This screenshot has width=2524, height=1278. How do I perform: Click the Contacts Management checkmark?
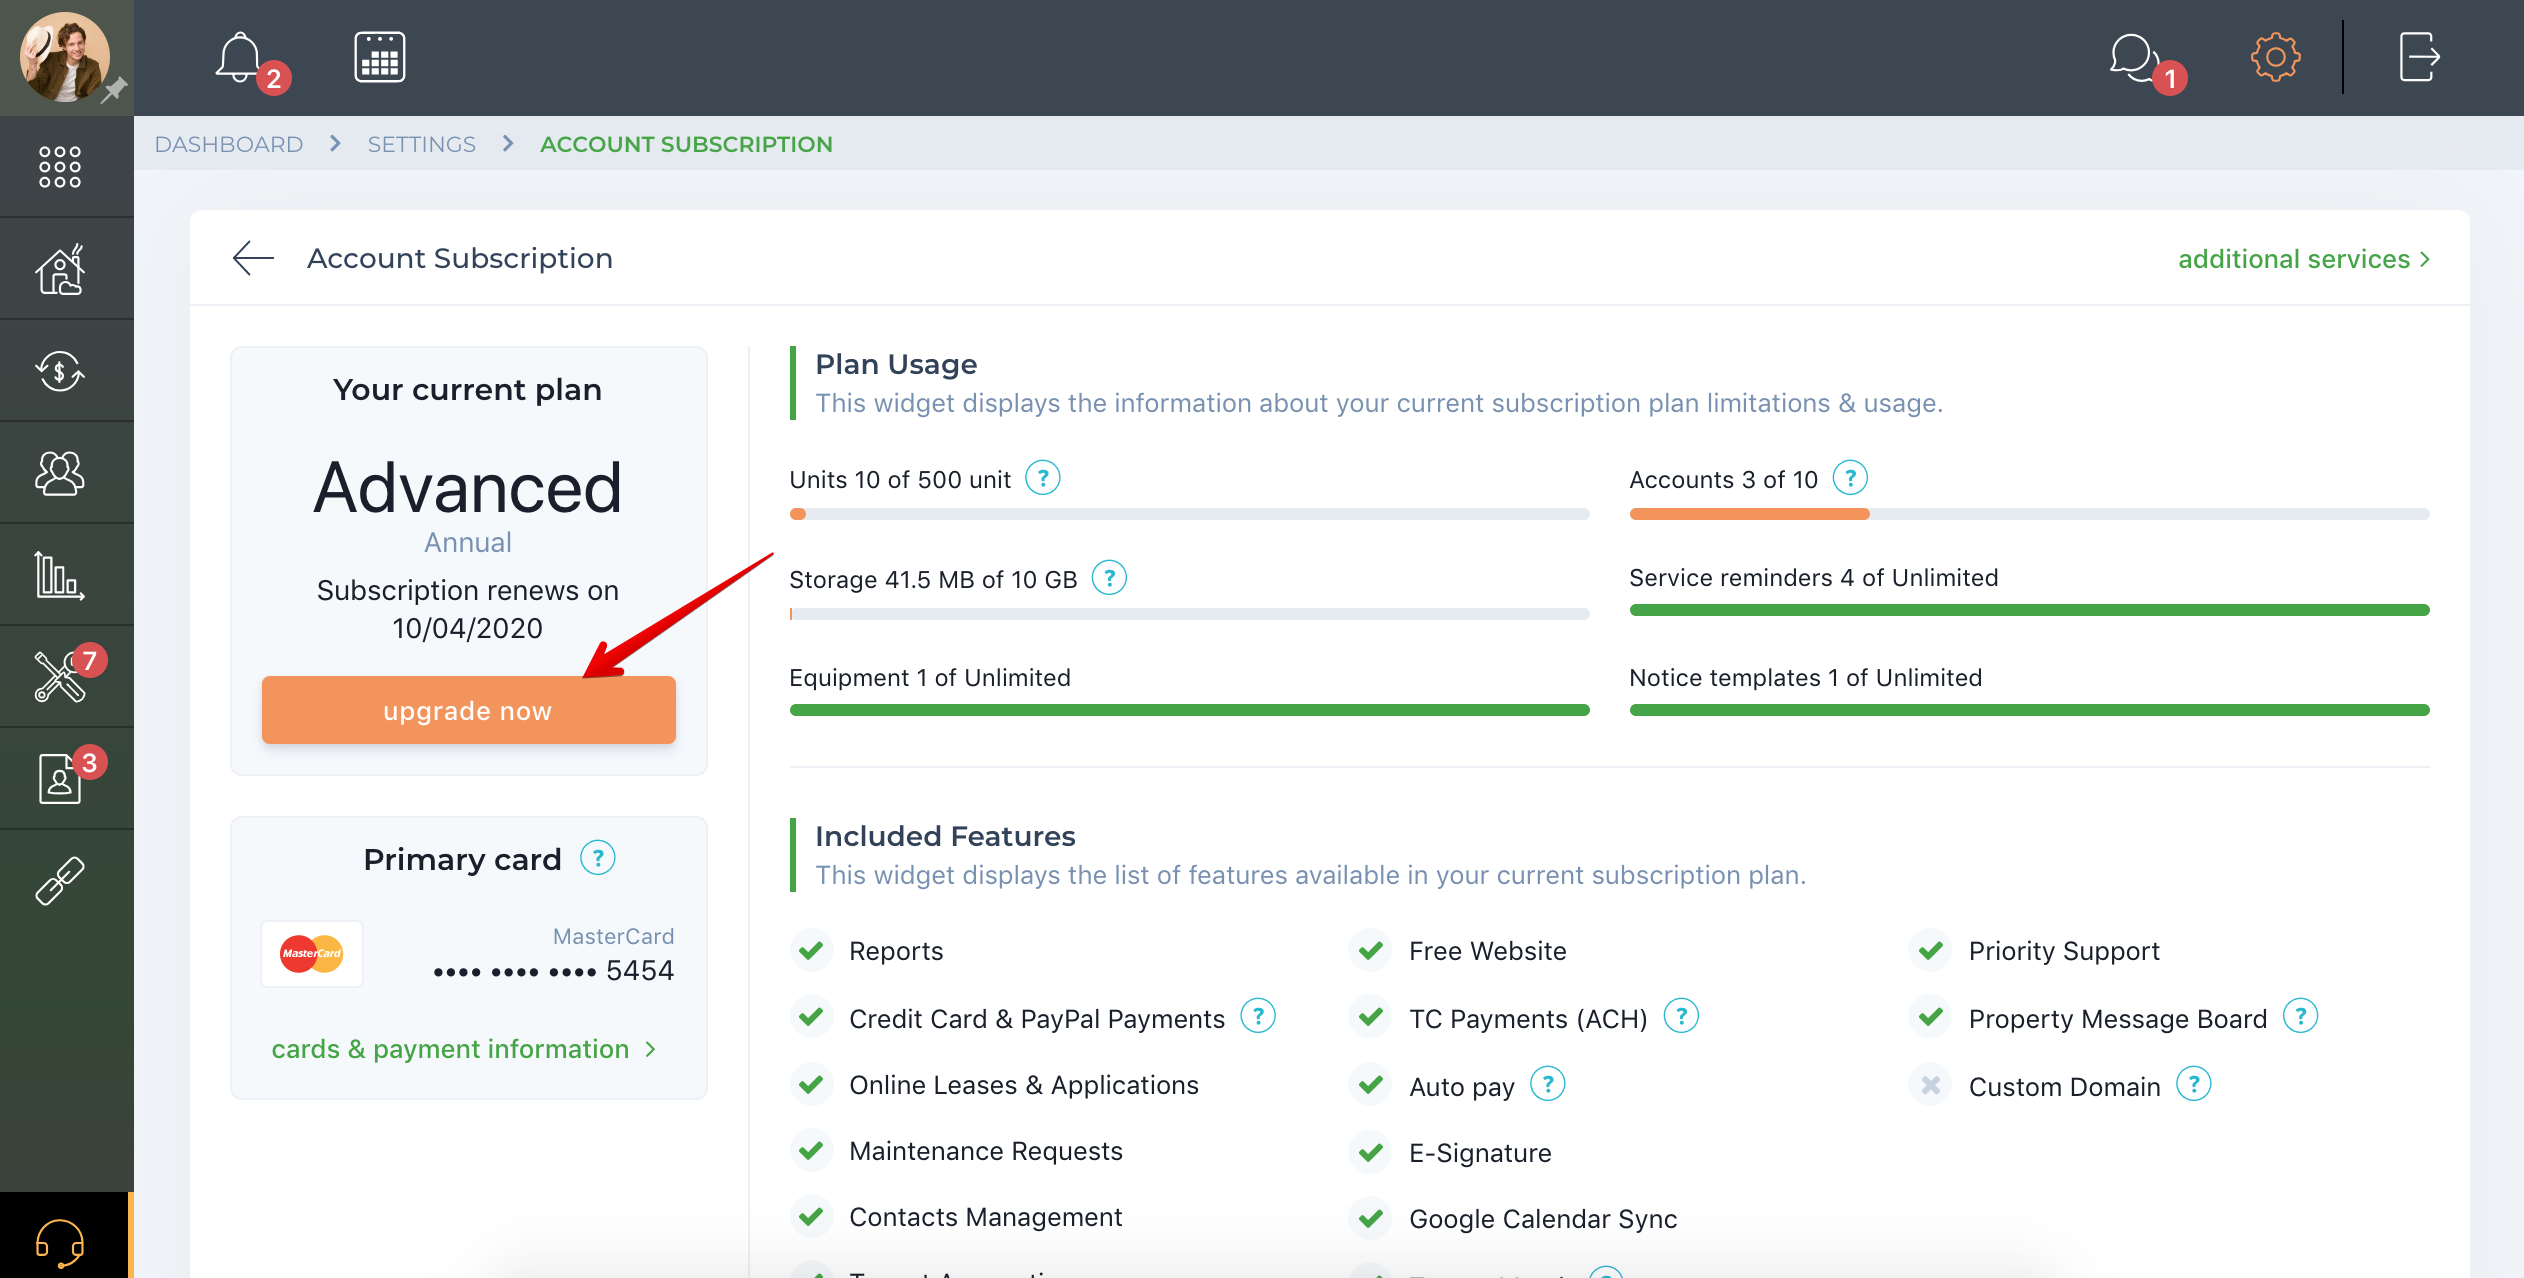click(x=811, y=1216)
